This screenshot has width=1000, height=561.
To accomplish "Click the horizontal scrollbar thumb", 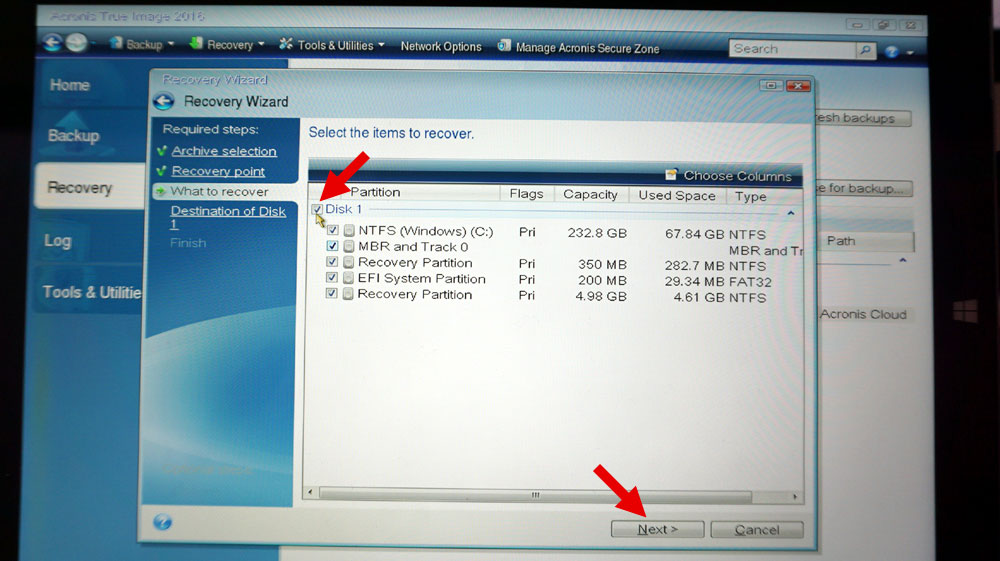I will tap(535, 495).
